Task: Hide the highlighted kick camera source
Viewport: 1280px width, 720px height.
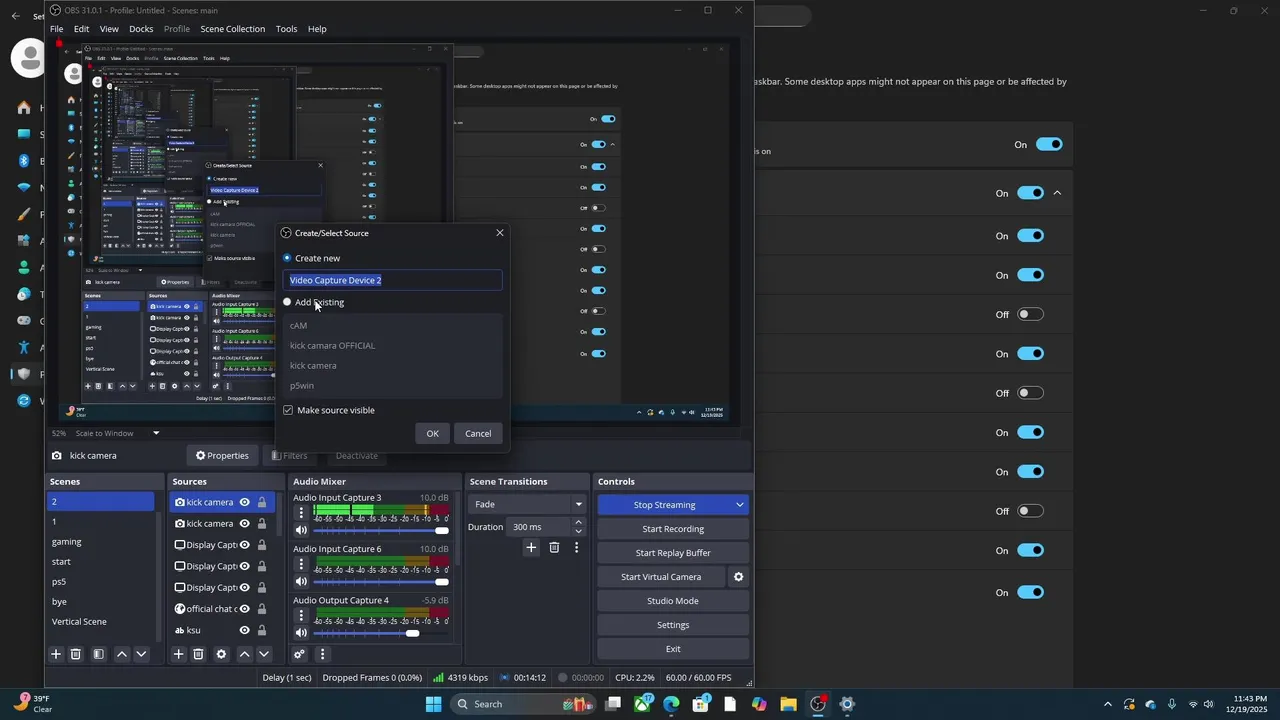Action: tap(244, 502)
